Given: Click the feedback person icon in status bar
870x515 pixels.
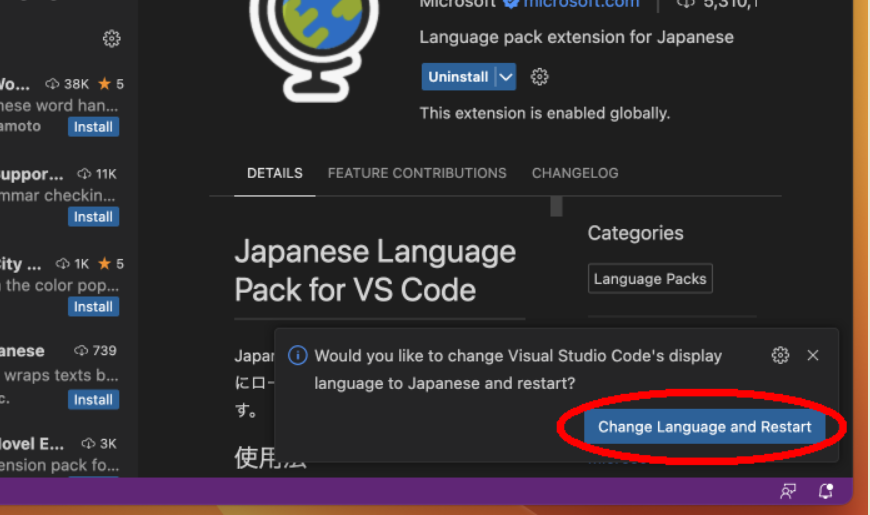Looking at the screenshot, I should point(789,491).
